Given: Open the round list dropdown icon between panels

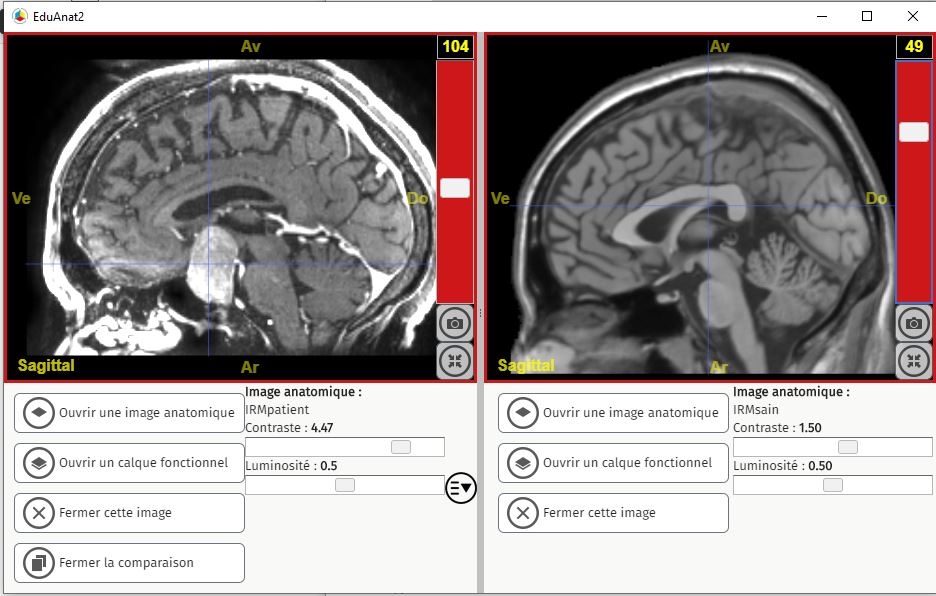Looking at the screenshot, I should [461, 488].
